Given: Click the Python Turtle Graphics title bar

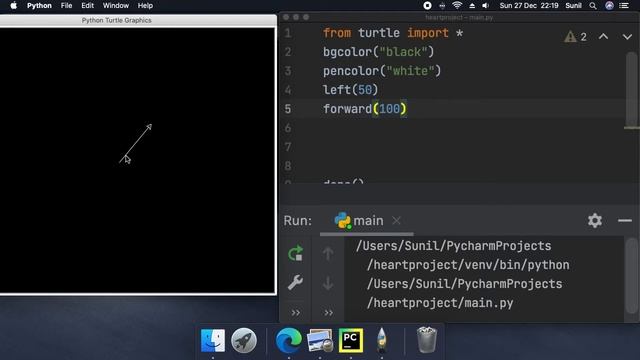Looking at the screenshot, I should pyautogui.click(x=138, y=20).
